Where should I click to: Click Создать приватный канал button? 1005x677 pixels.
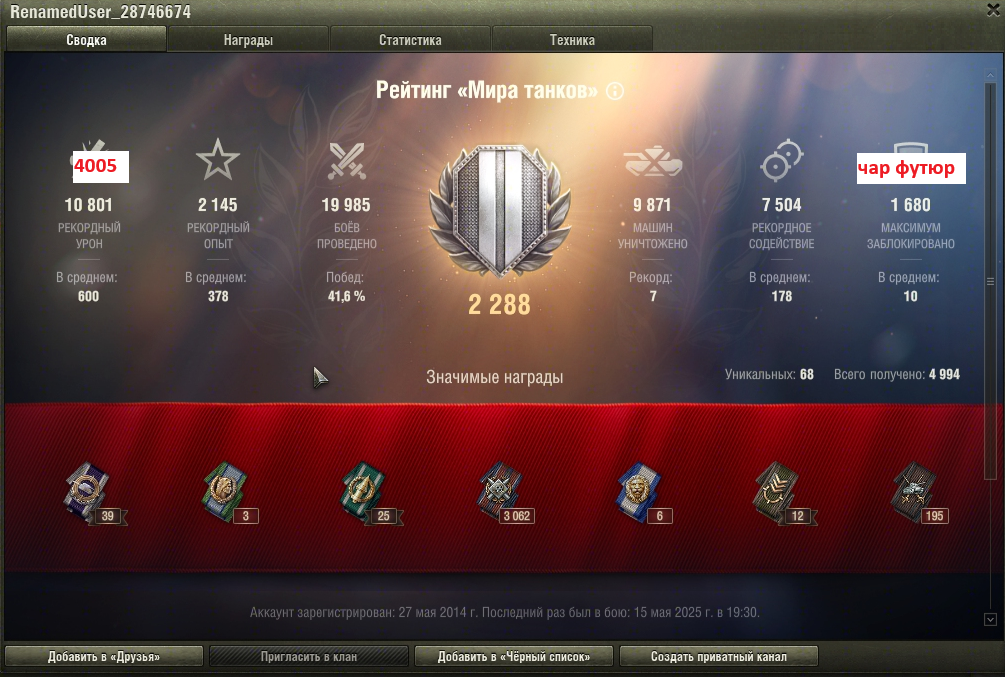[718, 656]
